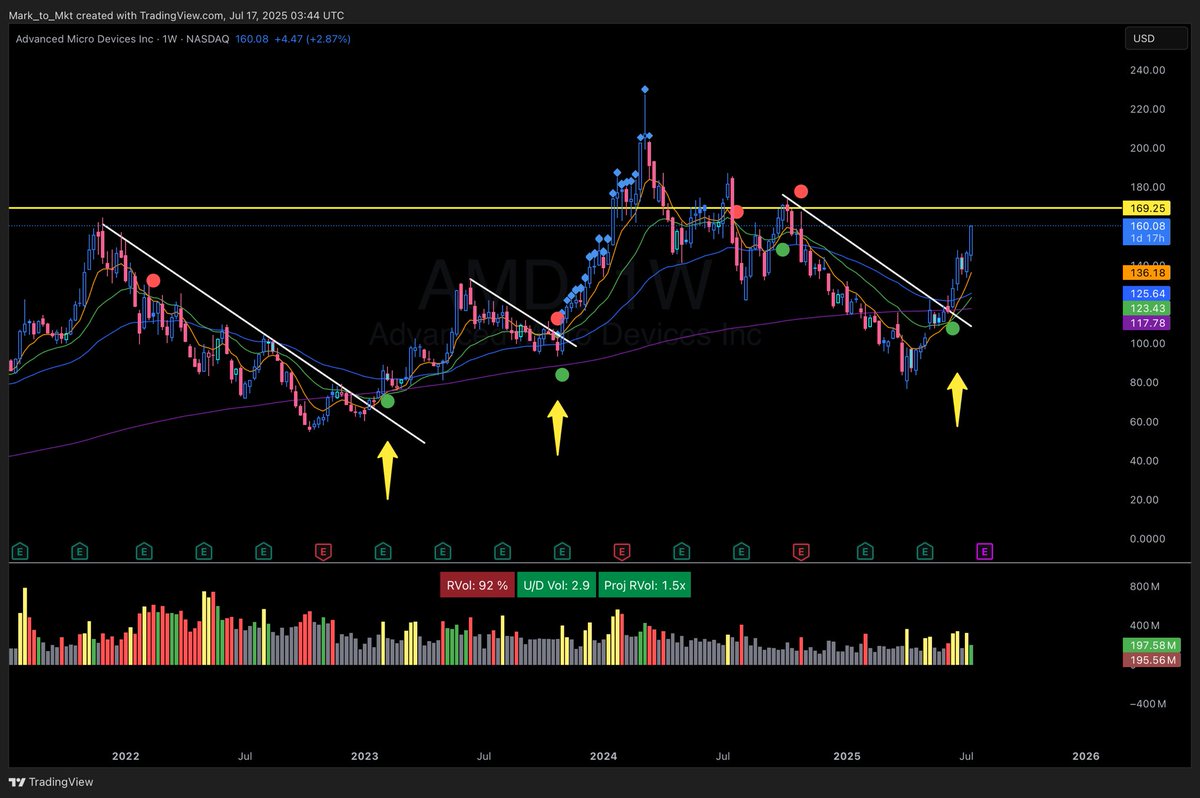Click the Proj RVol: 1.5x label
Image resolution: width=1200 pixels, height=798 pixels.
[644, 585]
